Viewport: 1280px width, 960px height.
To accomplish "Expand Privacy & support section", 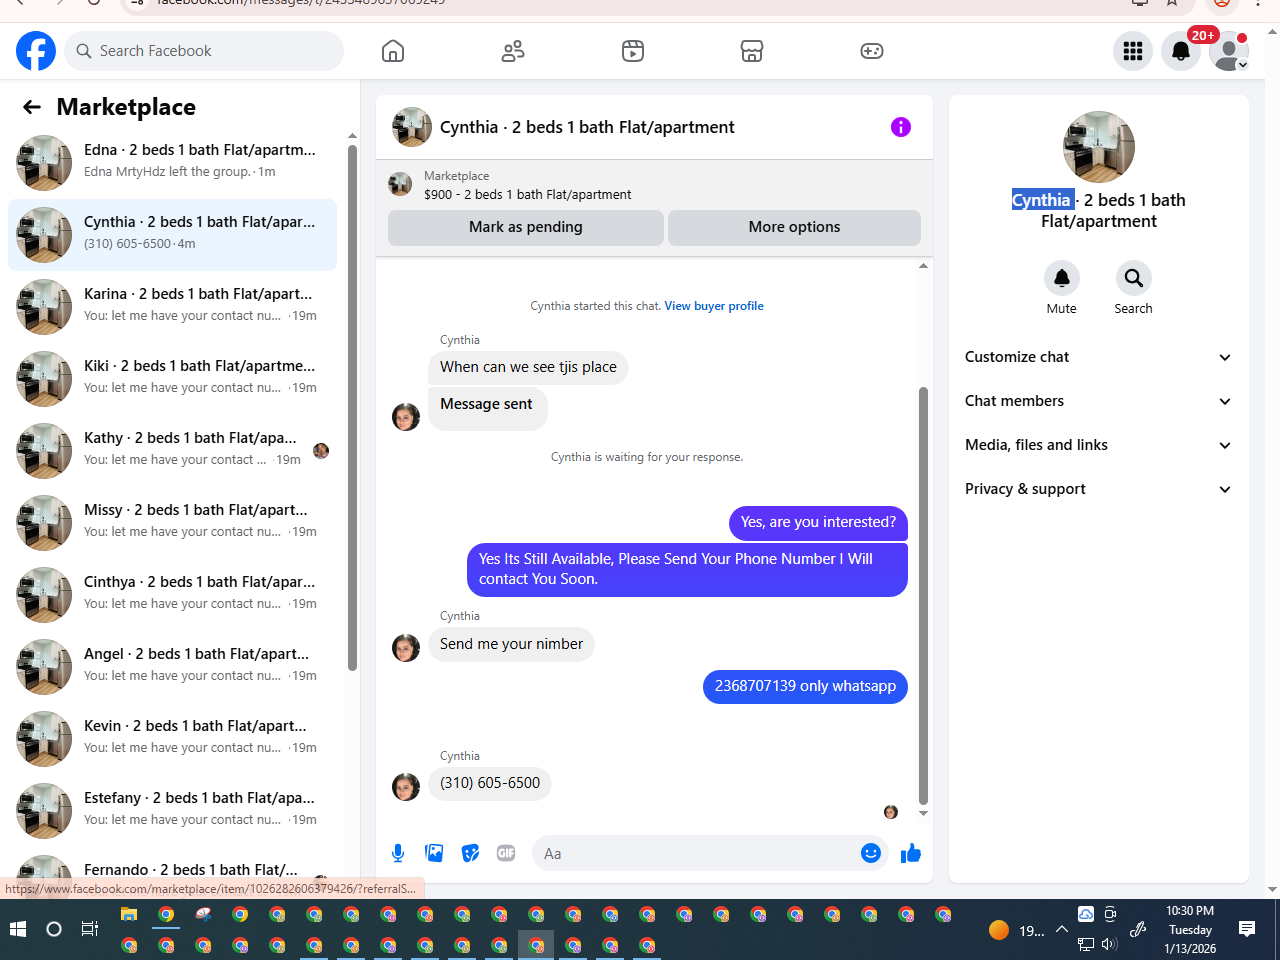I will (1099, 489).
